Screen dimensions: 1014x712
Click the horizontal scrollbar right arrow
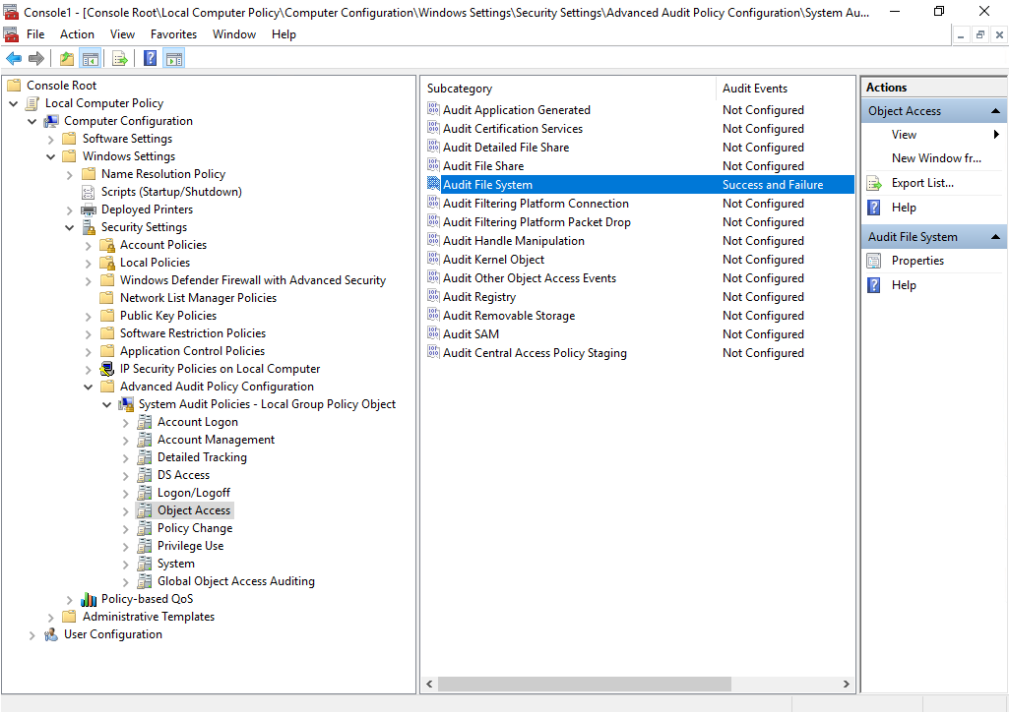[846, 685]
